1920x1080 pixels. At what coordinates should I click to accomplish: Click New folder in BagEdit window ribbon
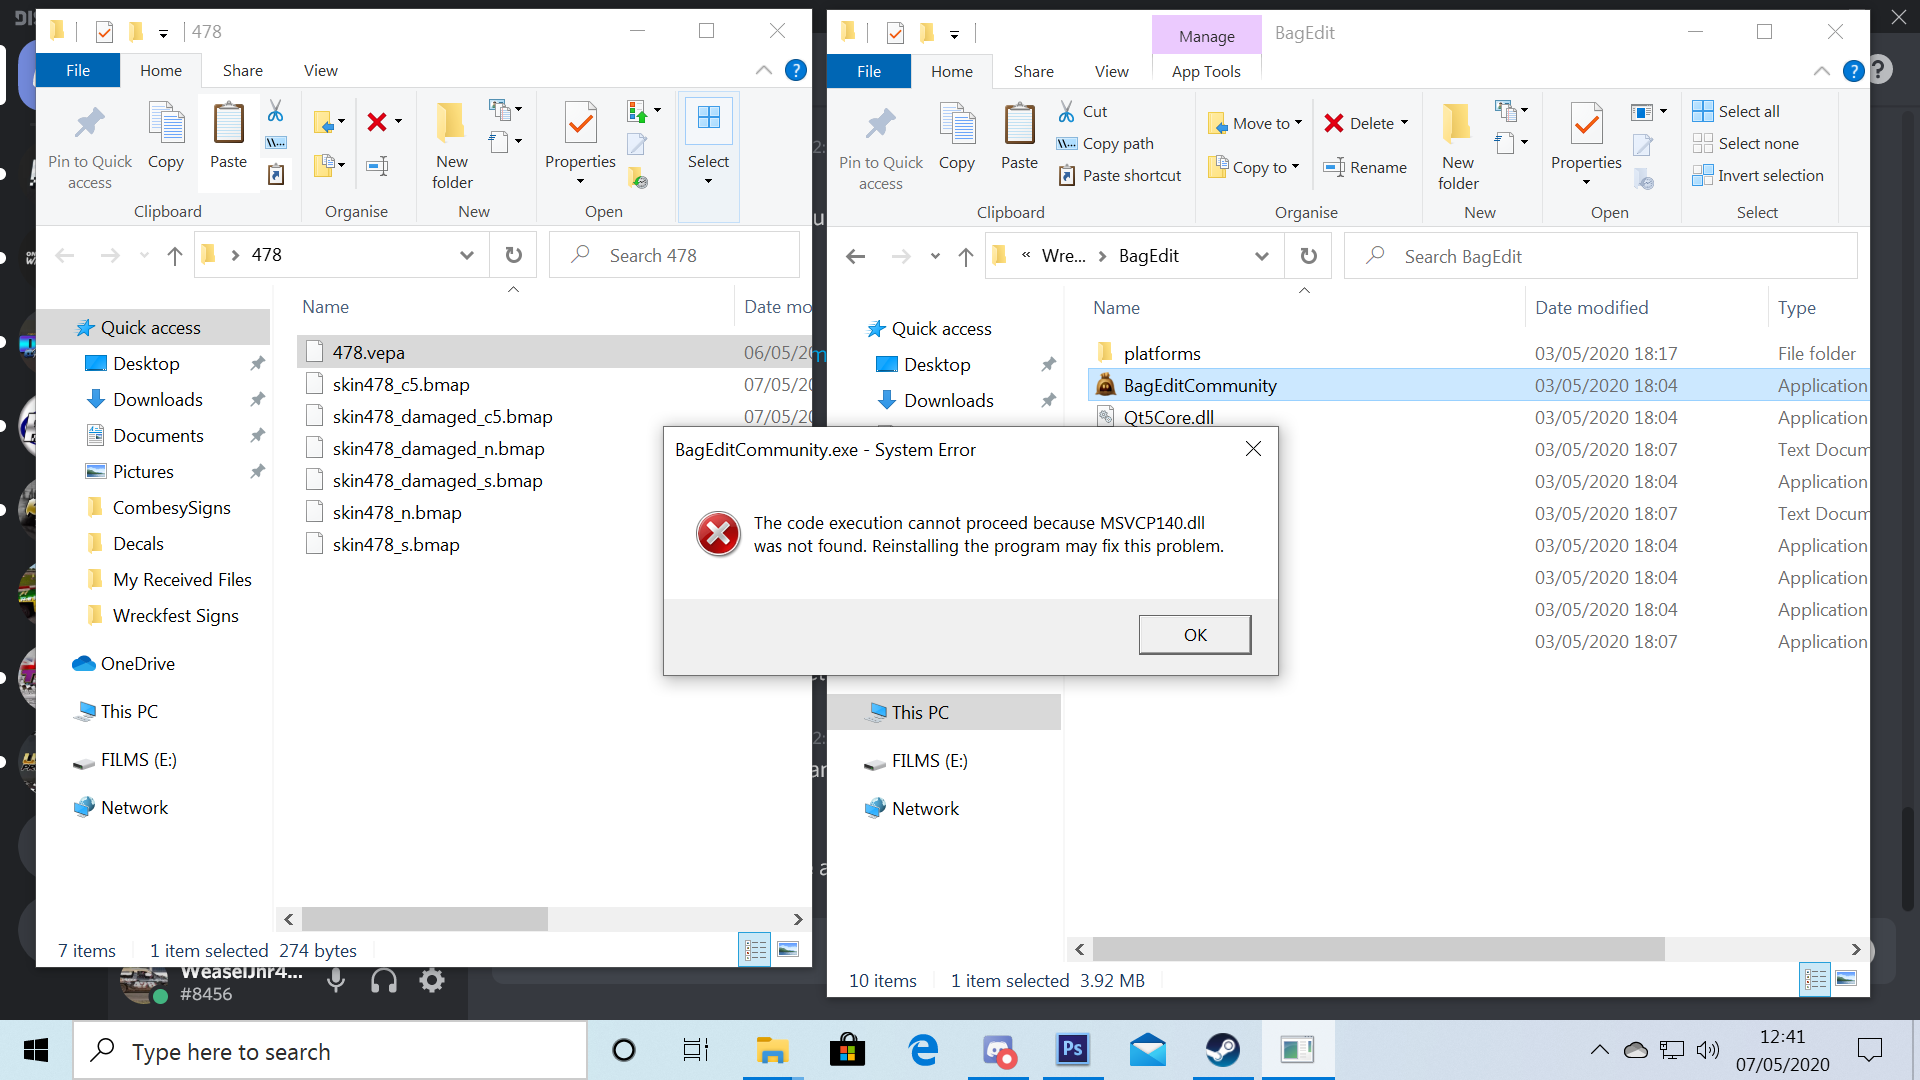(1458, 147)
